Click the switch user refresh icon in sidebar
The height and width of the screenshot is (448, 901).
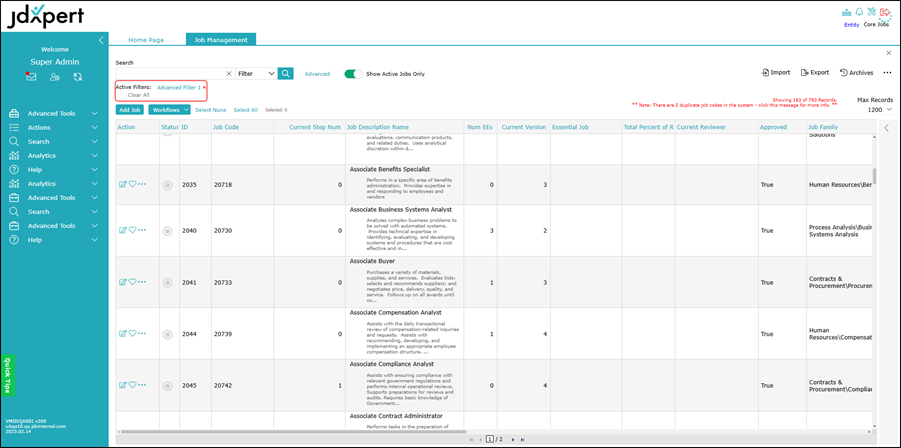(x=78, y=76)
